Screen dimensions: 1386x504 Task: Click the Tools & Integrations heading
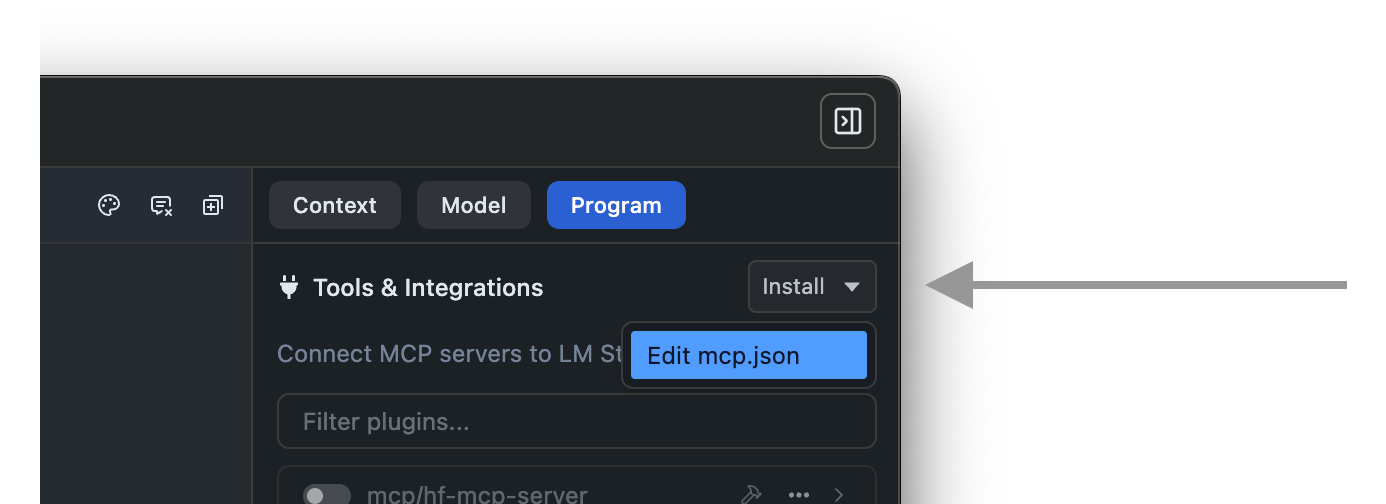point(428,288)
